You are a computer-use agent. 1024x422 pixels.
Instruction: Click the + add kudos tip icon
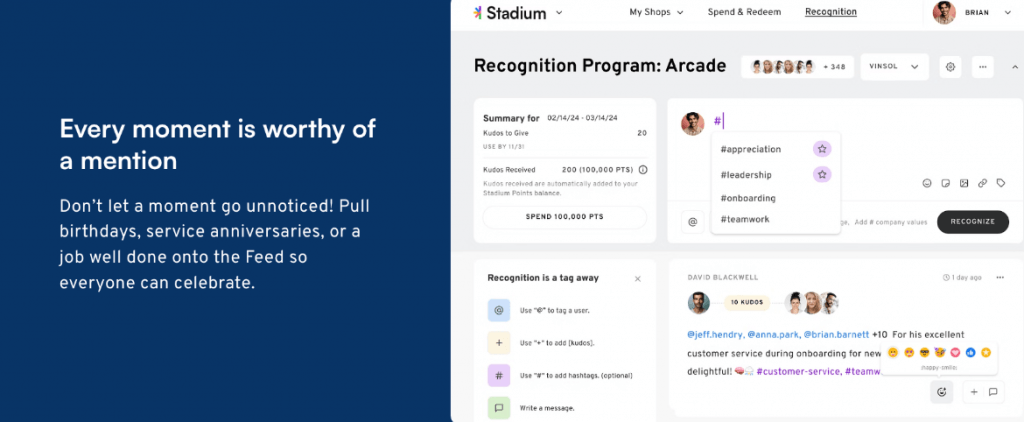pos(499,343)
